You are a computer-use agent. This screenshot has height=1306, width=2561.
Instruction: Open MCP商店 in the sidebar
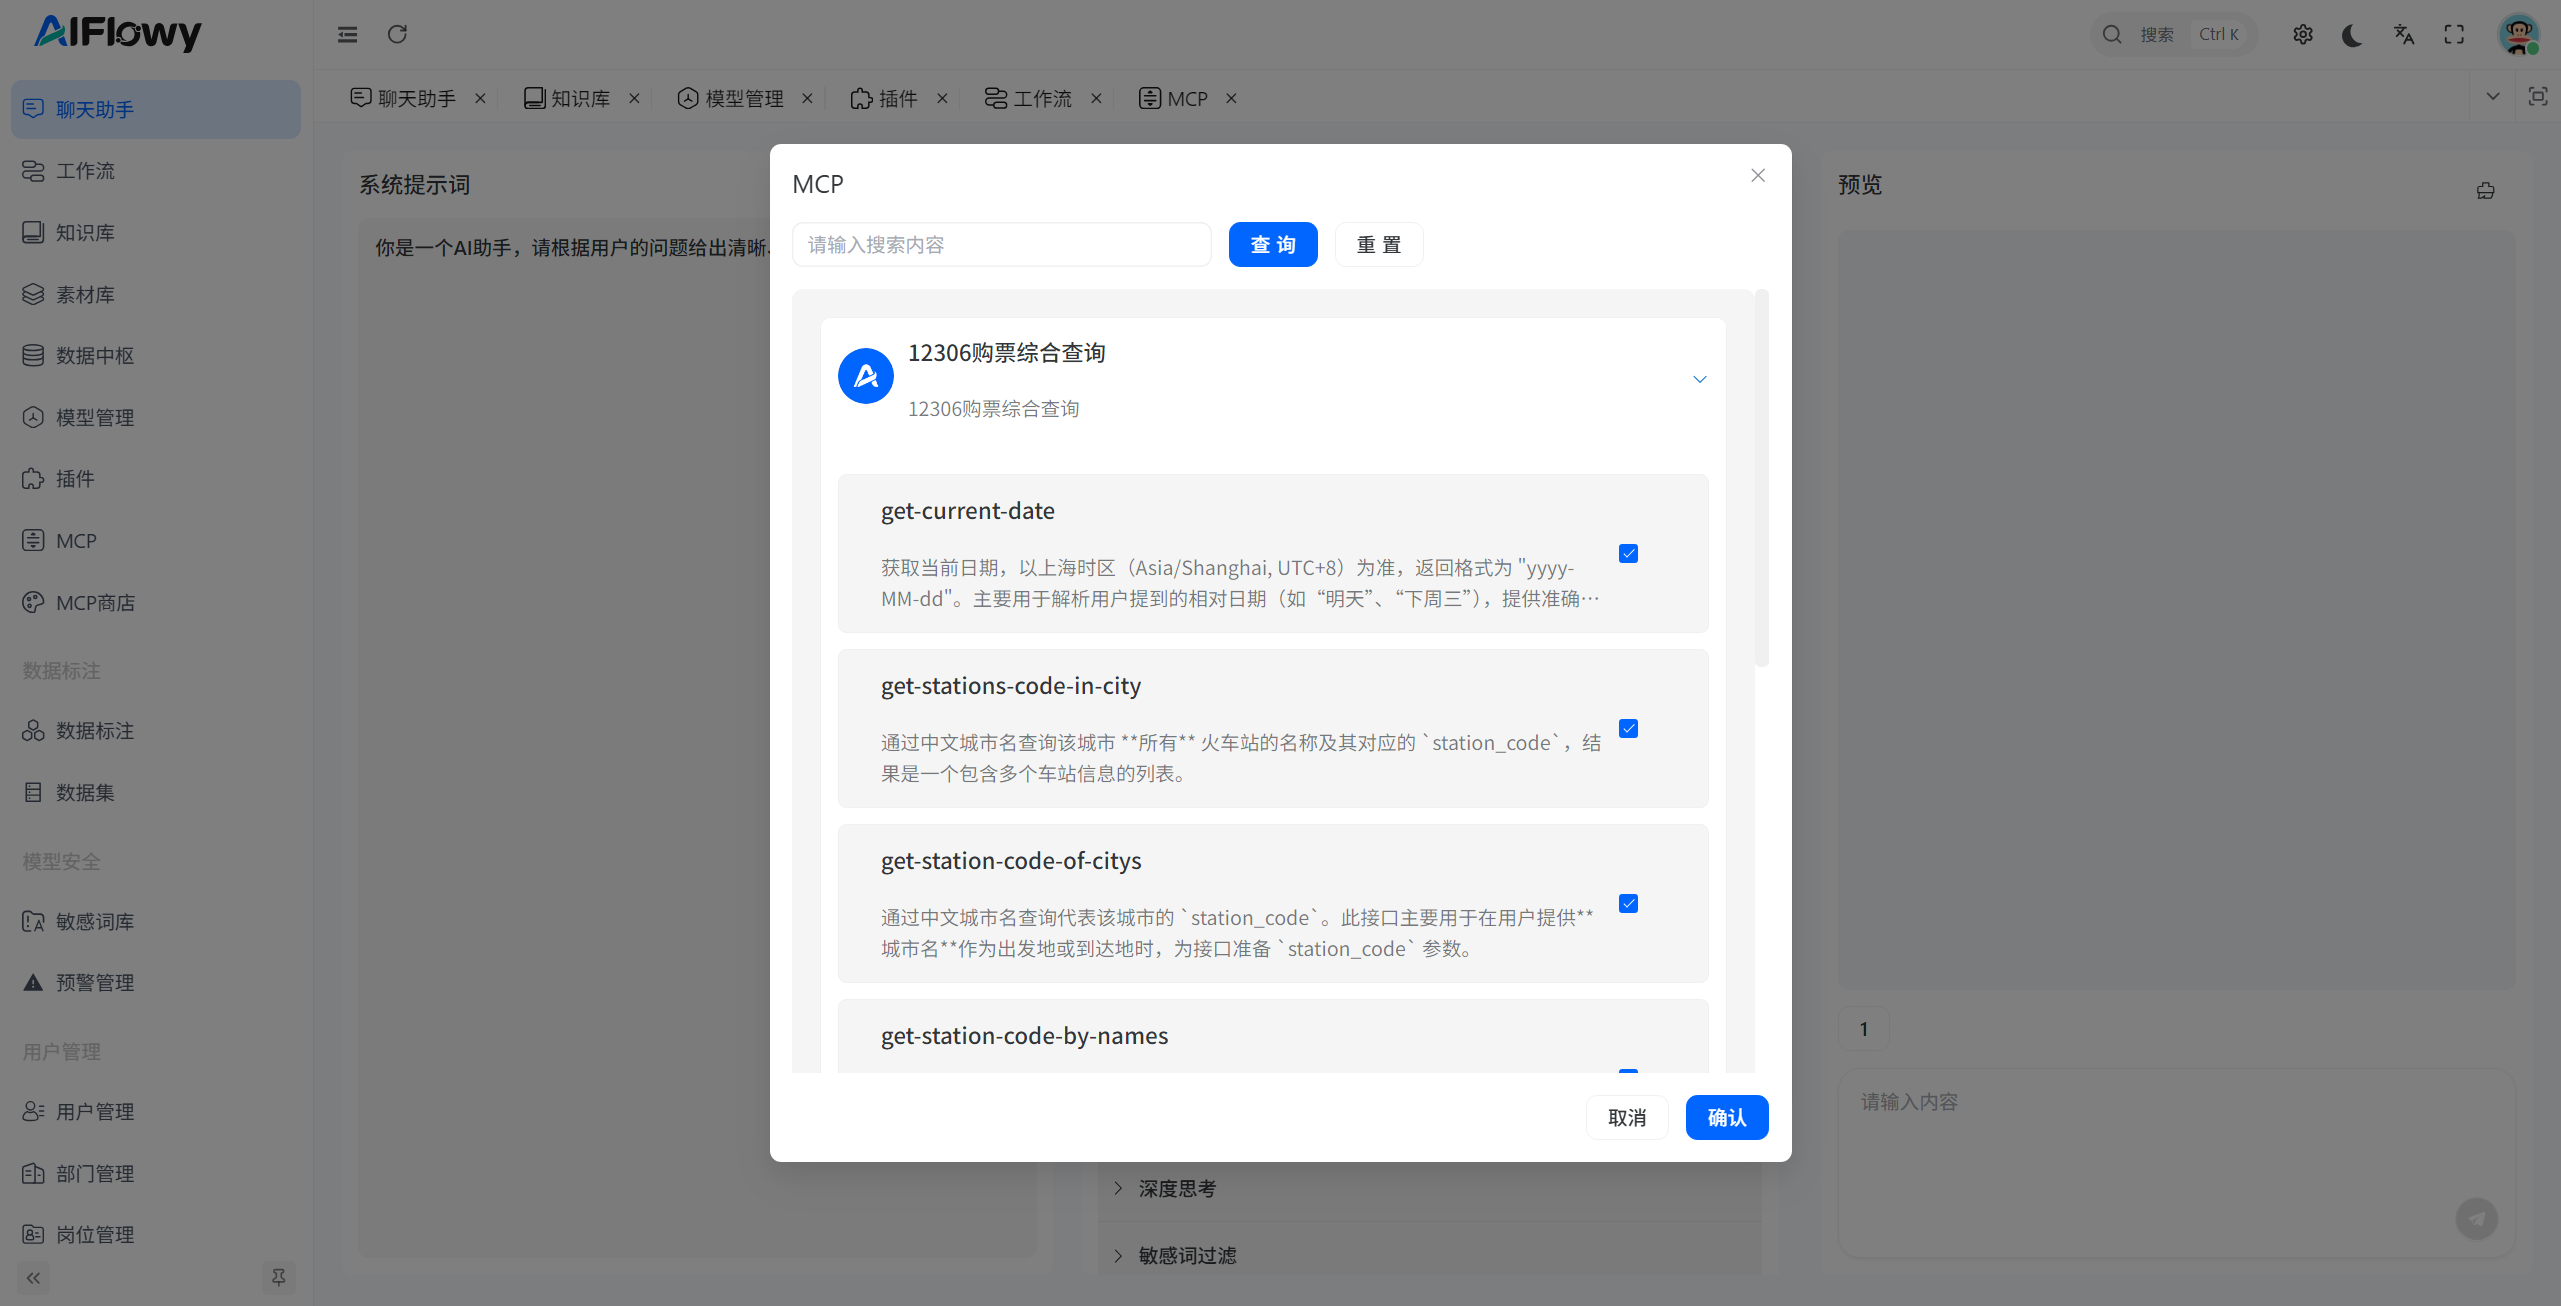[x=95, y=602]
